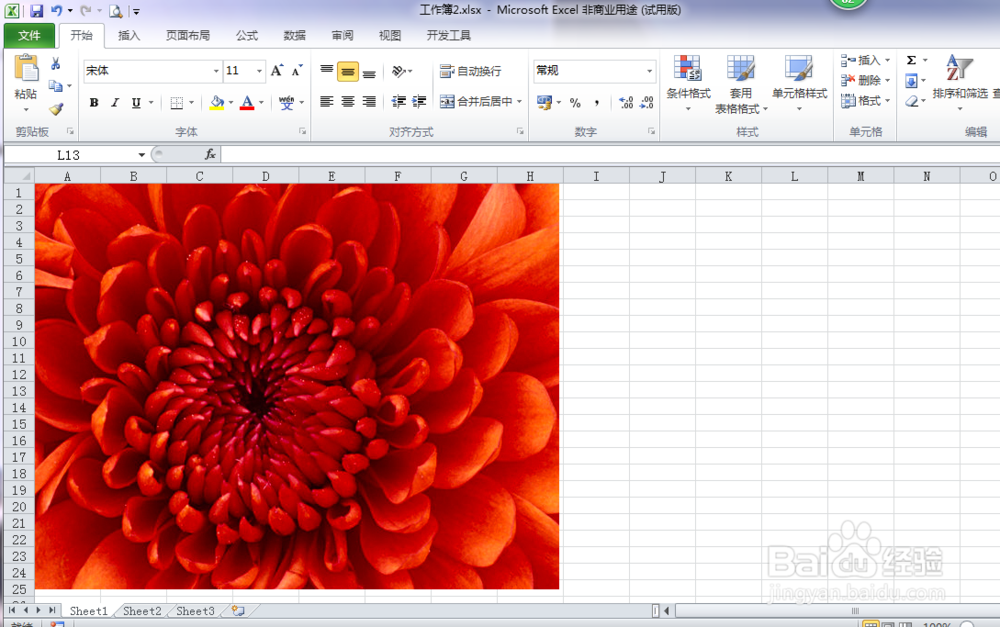1000x627 pixels.
Task: Select the red flower picture
Action: coord(297,387)
